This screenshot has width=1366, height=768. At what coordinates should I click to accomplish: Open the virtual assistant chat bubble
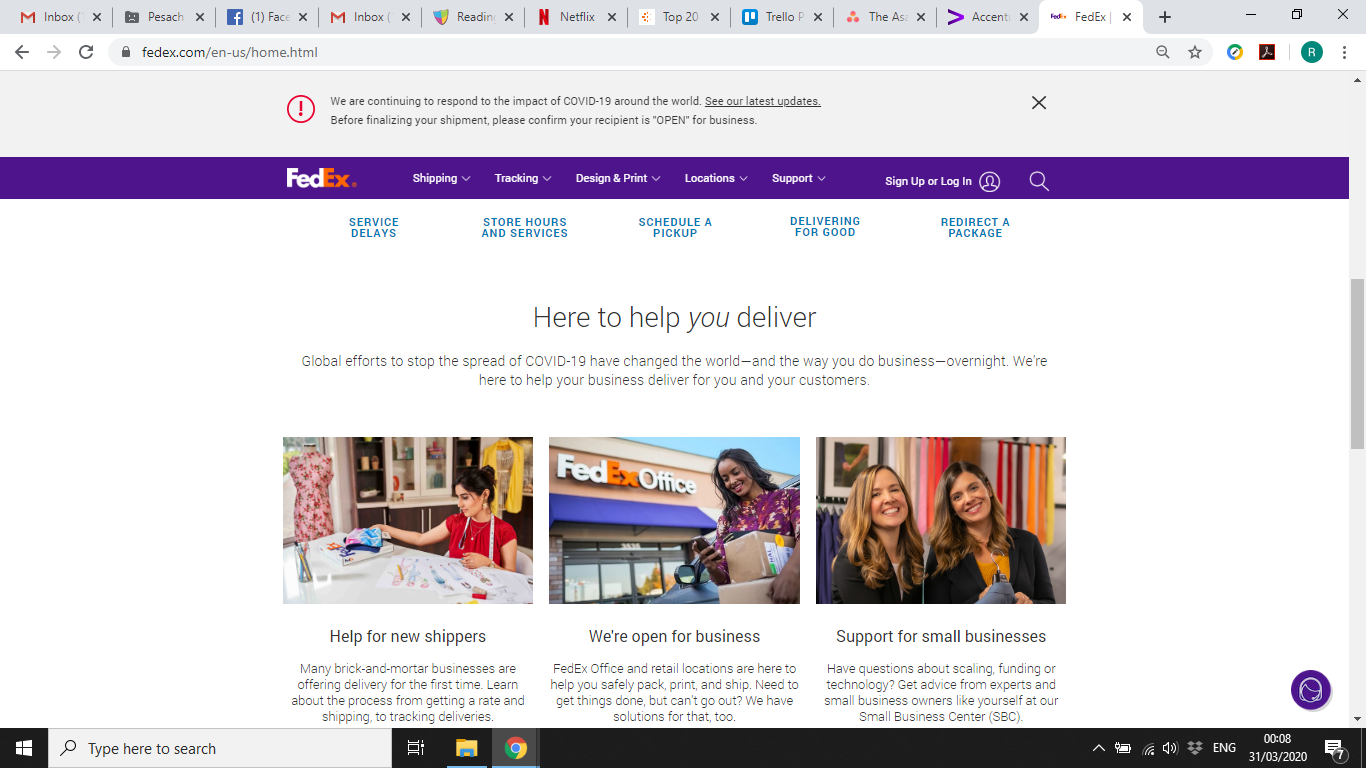(x=1310, y=690)
